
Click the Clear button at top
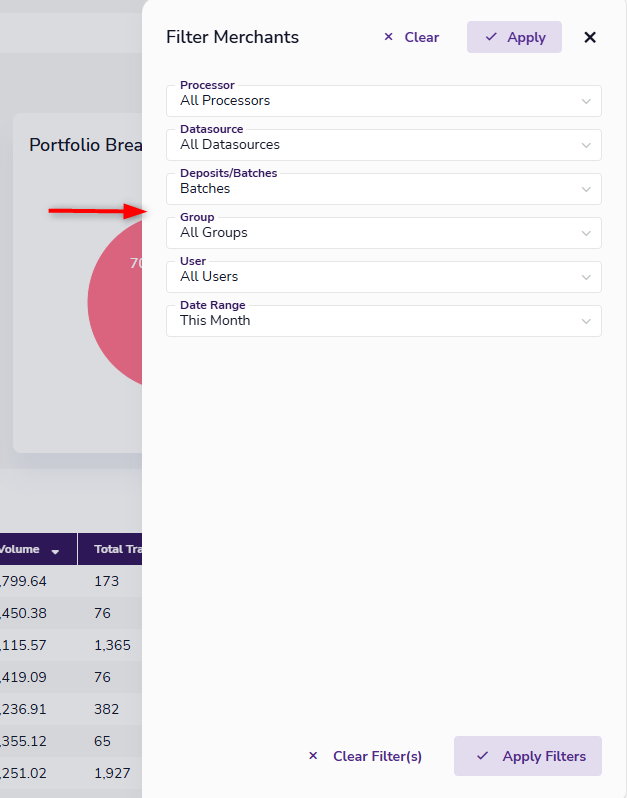coord(411,37)
